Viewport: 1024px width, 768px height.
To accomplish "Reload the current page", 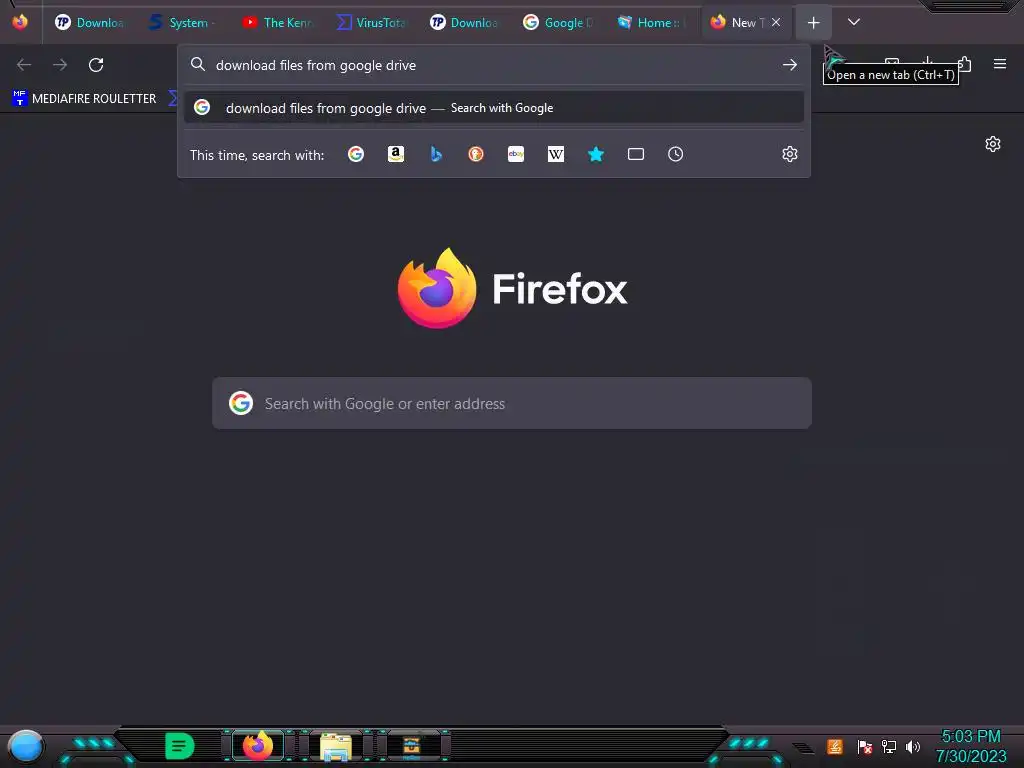I will pos(96,65).
